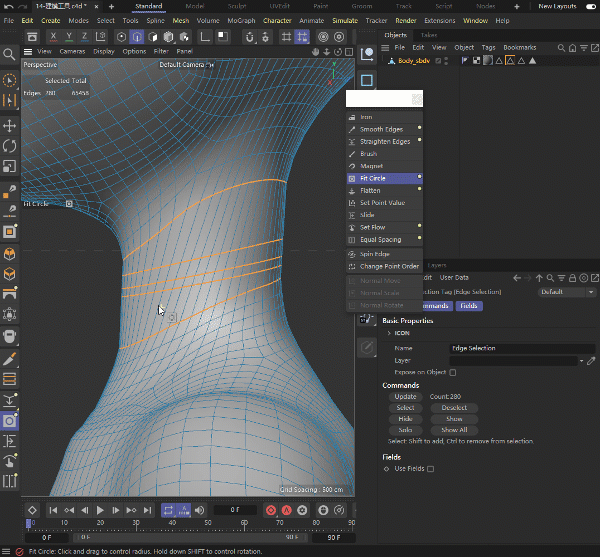
Task: Select the Rotate tool in left toolbar
Action: (10, 146)
